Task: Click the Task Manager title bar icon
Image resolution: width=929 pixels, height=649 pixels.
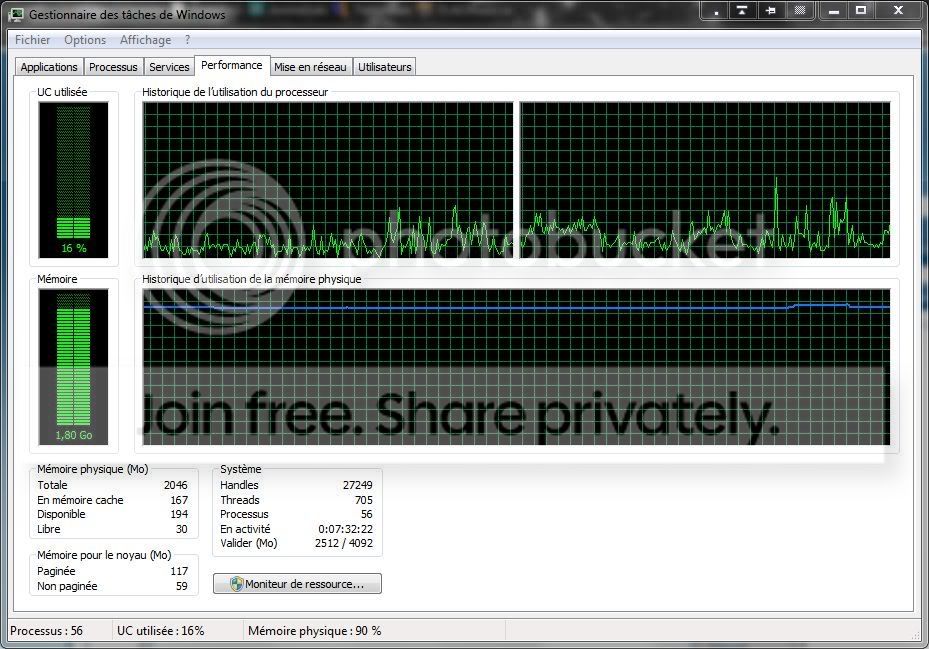Action: coord(16,14)
